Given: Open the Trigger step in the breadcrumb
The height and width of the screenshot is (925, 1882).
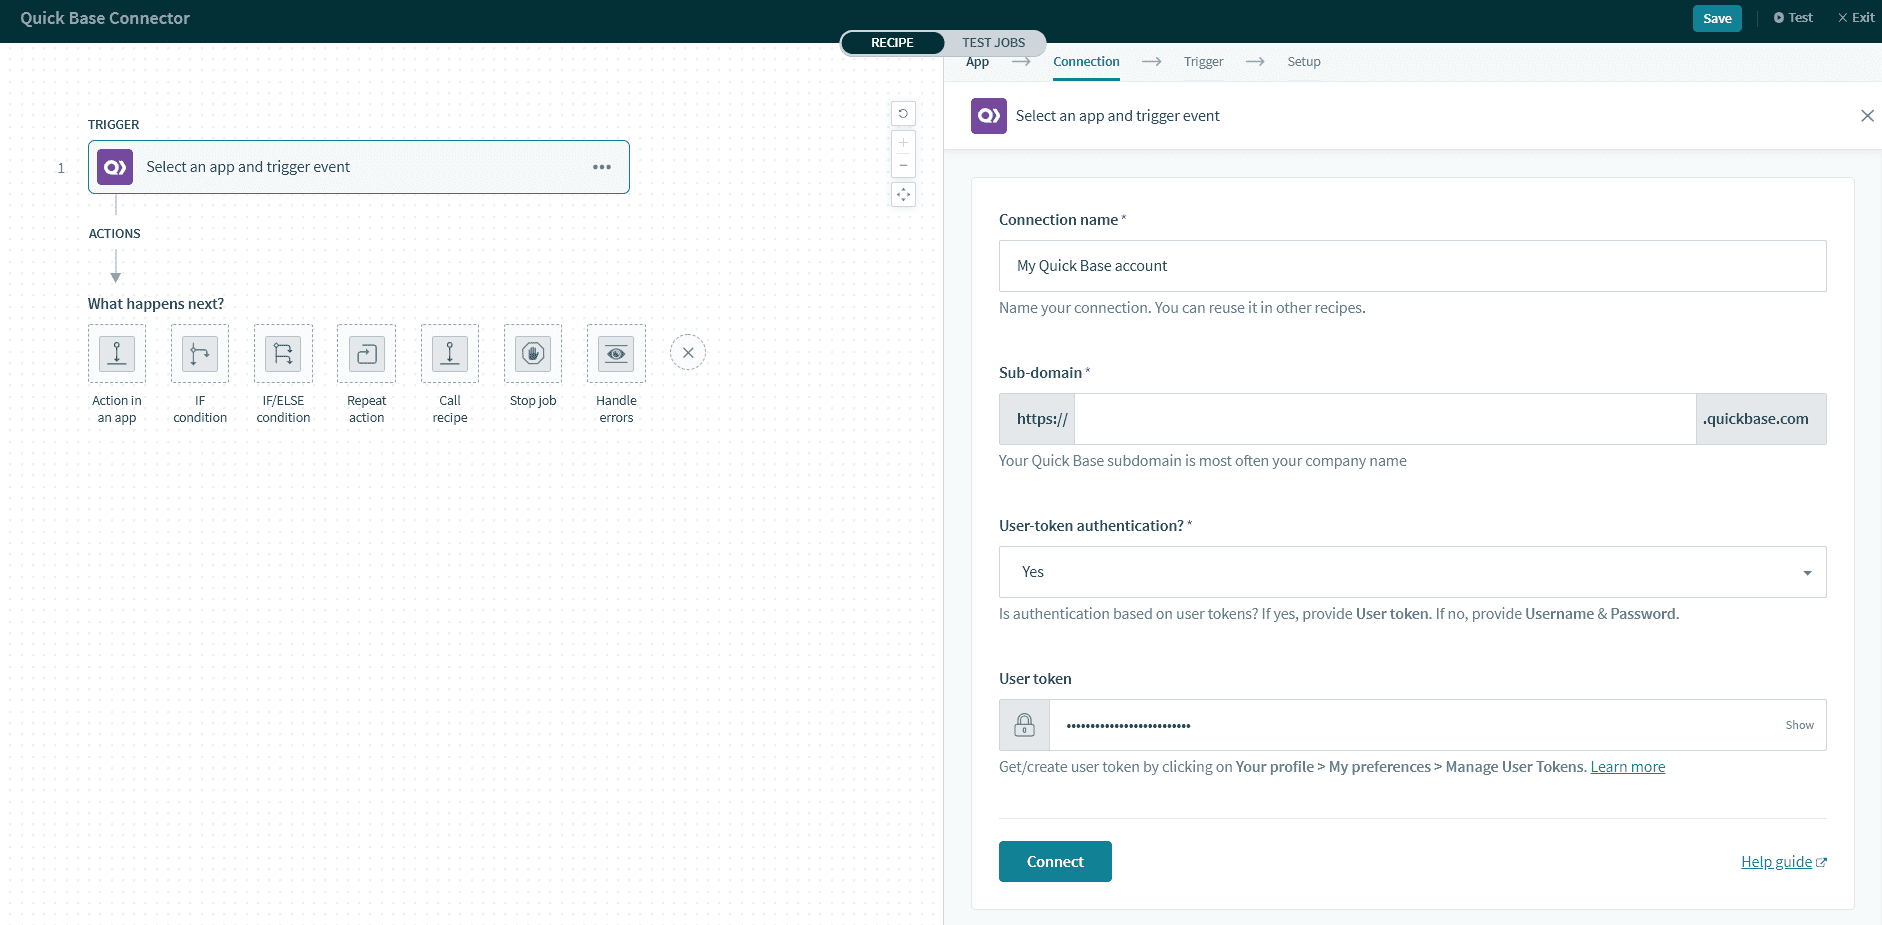Looking at the screenshot, I should coord(1203,61).
